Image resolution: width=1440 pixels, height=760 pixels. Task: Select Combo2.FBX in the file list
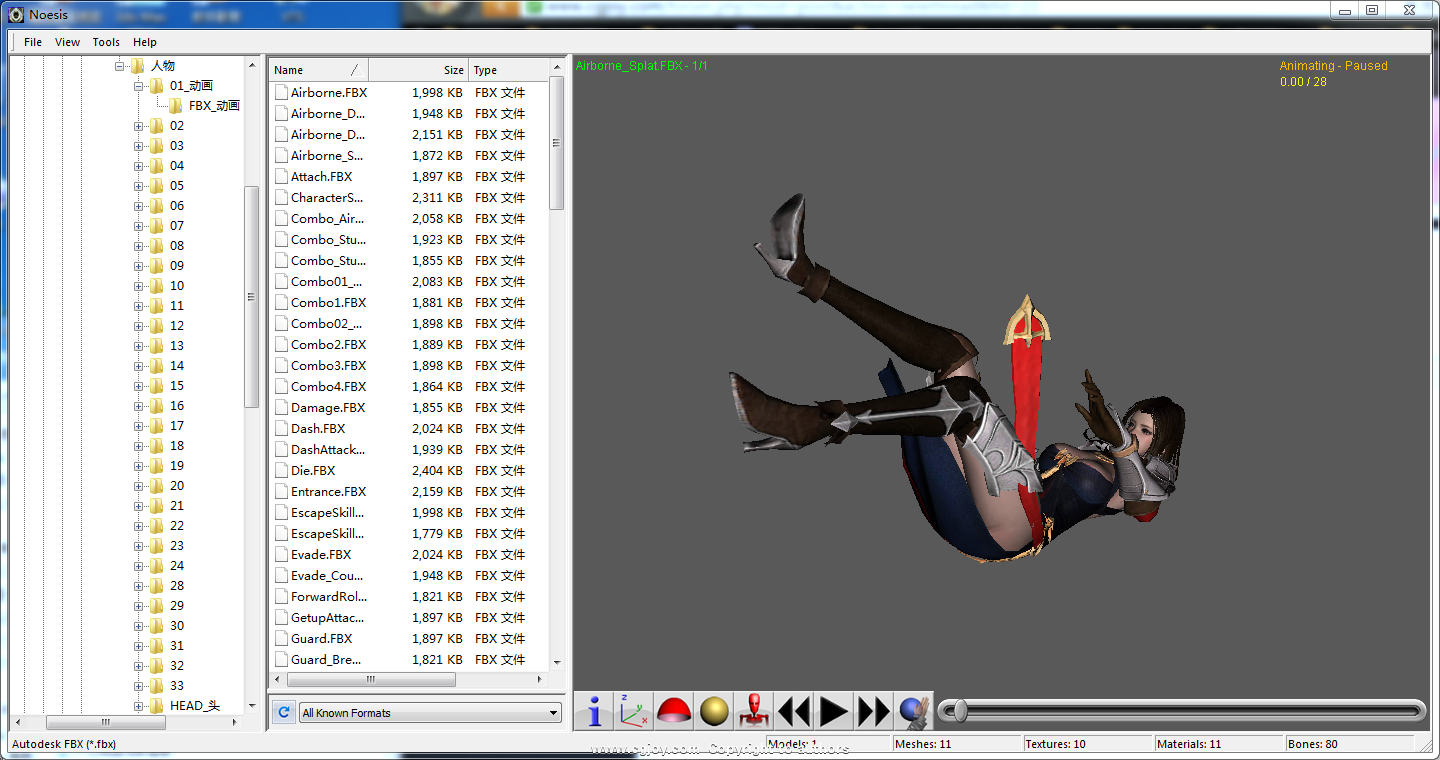click(328, 344)
